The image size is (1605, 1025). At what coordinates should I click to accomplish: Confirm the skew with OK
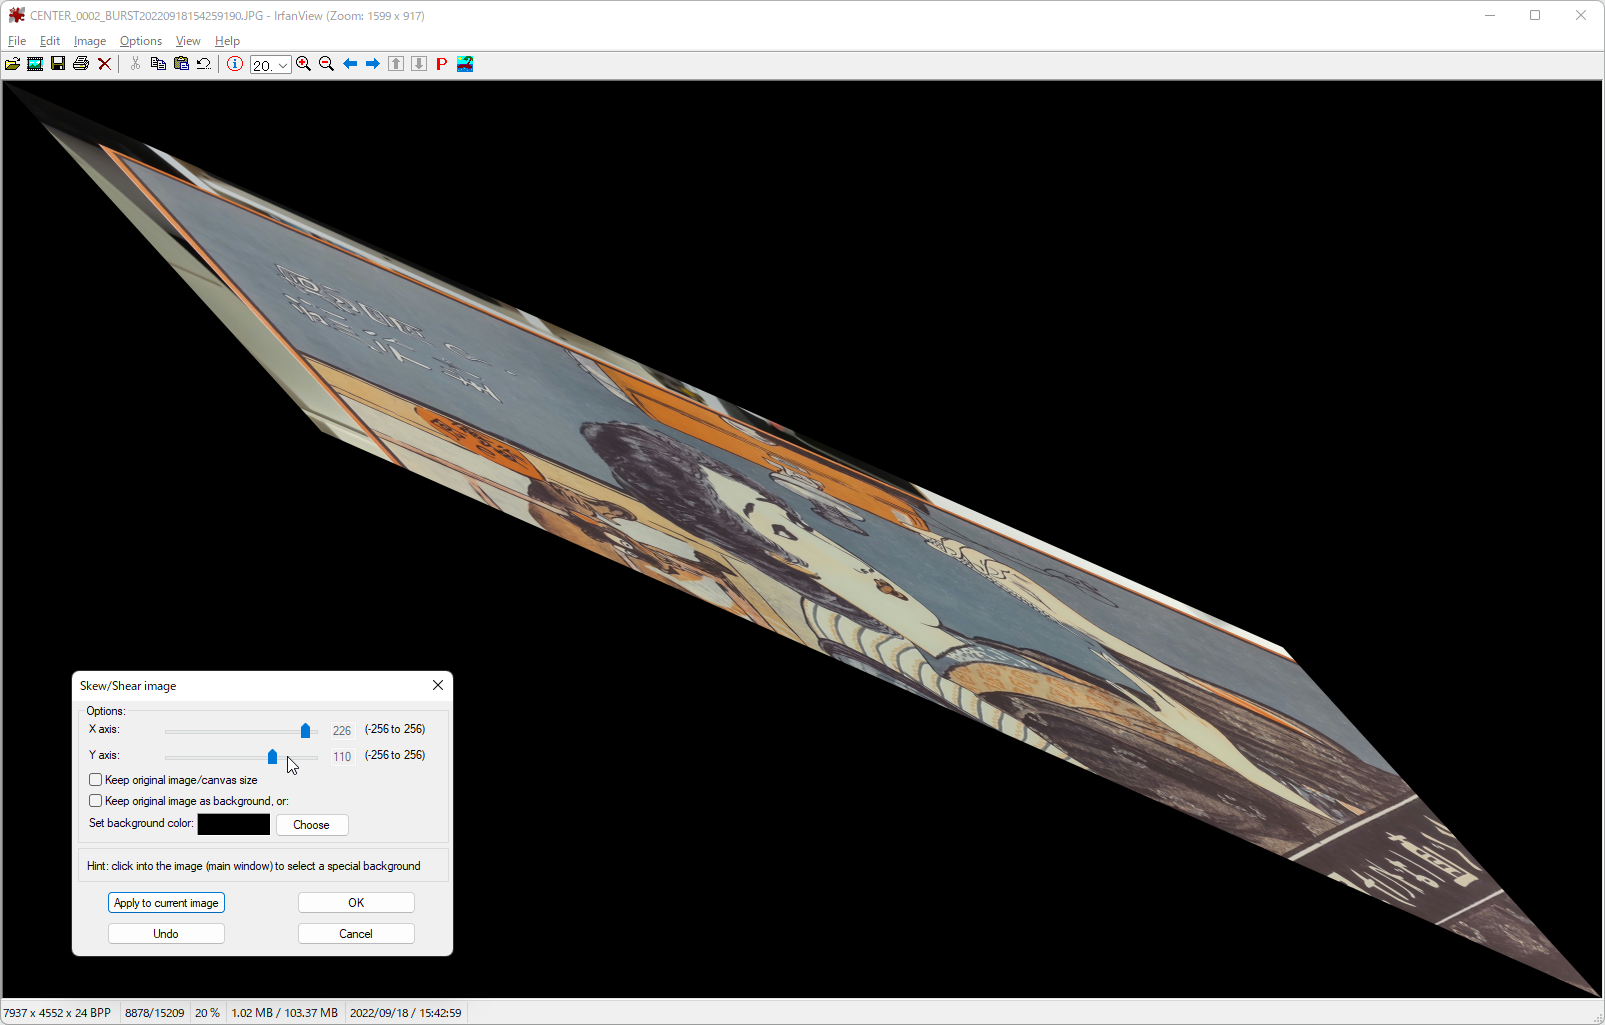(356, 903)
